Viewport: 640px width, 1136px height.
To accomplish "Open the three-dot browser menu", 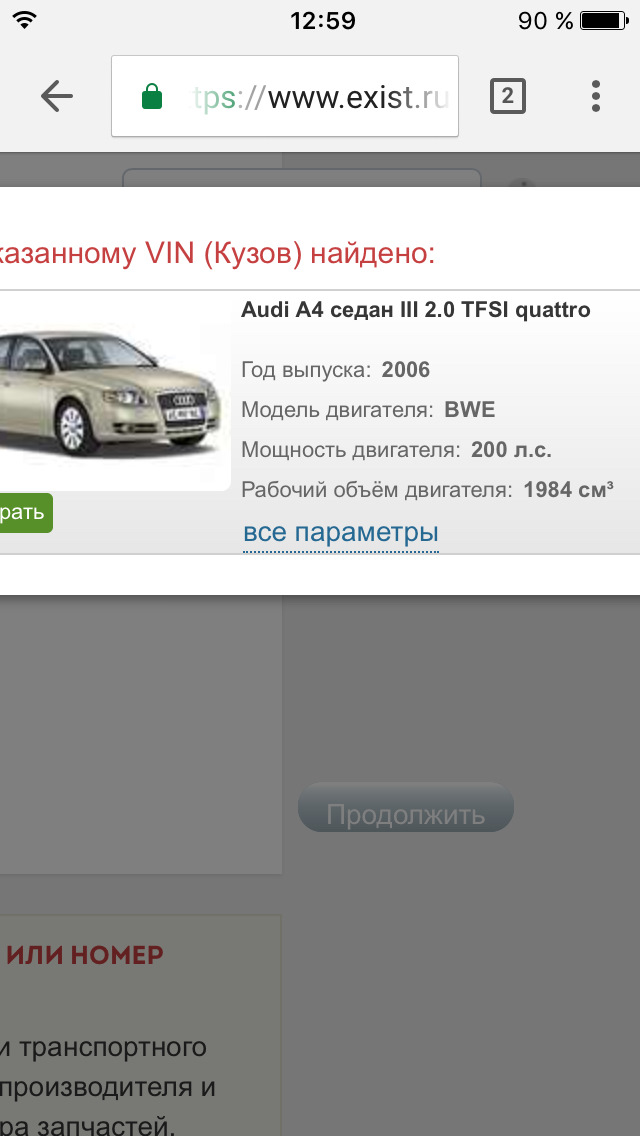I will (x=596, y=96).
